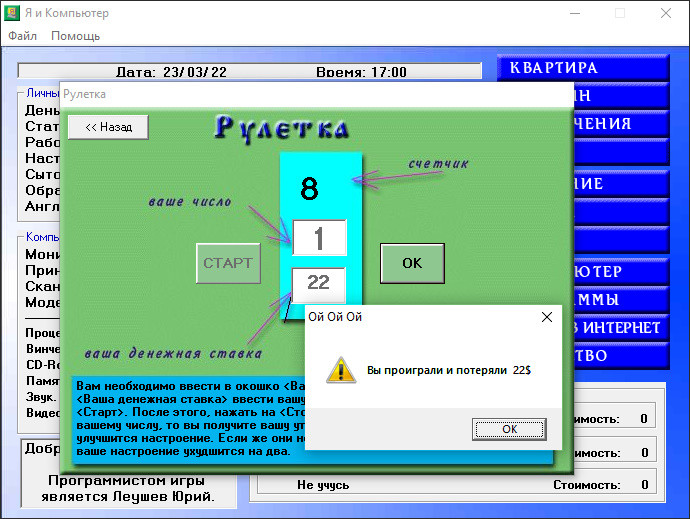The width and height of the screenshot is (690, 519).
Task: Click 'Программистом игры является Леушев Юрий' text
Action: (x=128, y=489)
